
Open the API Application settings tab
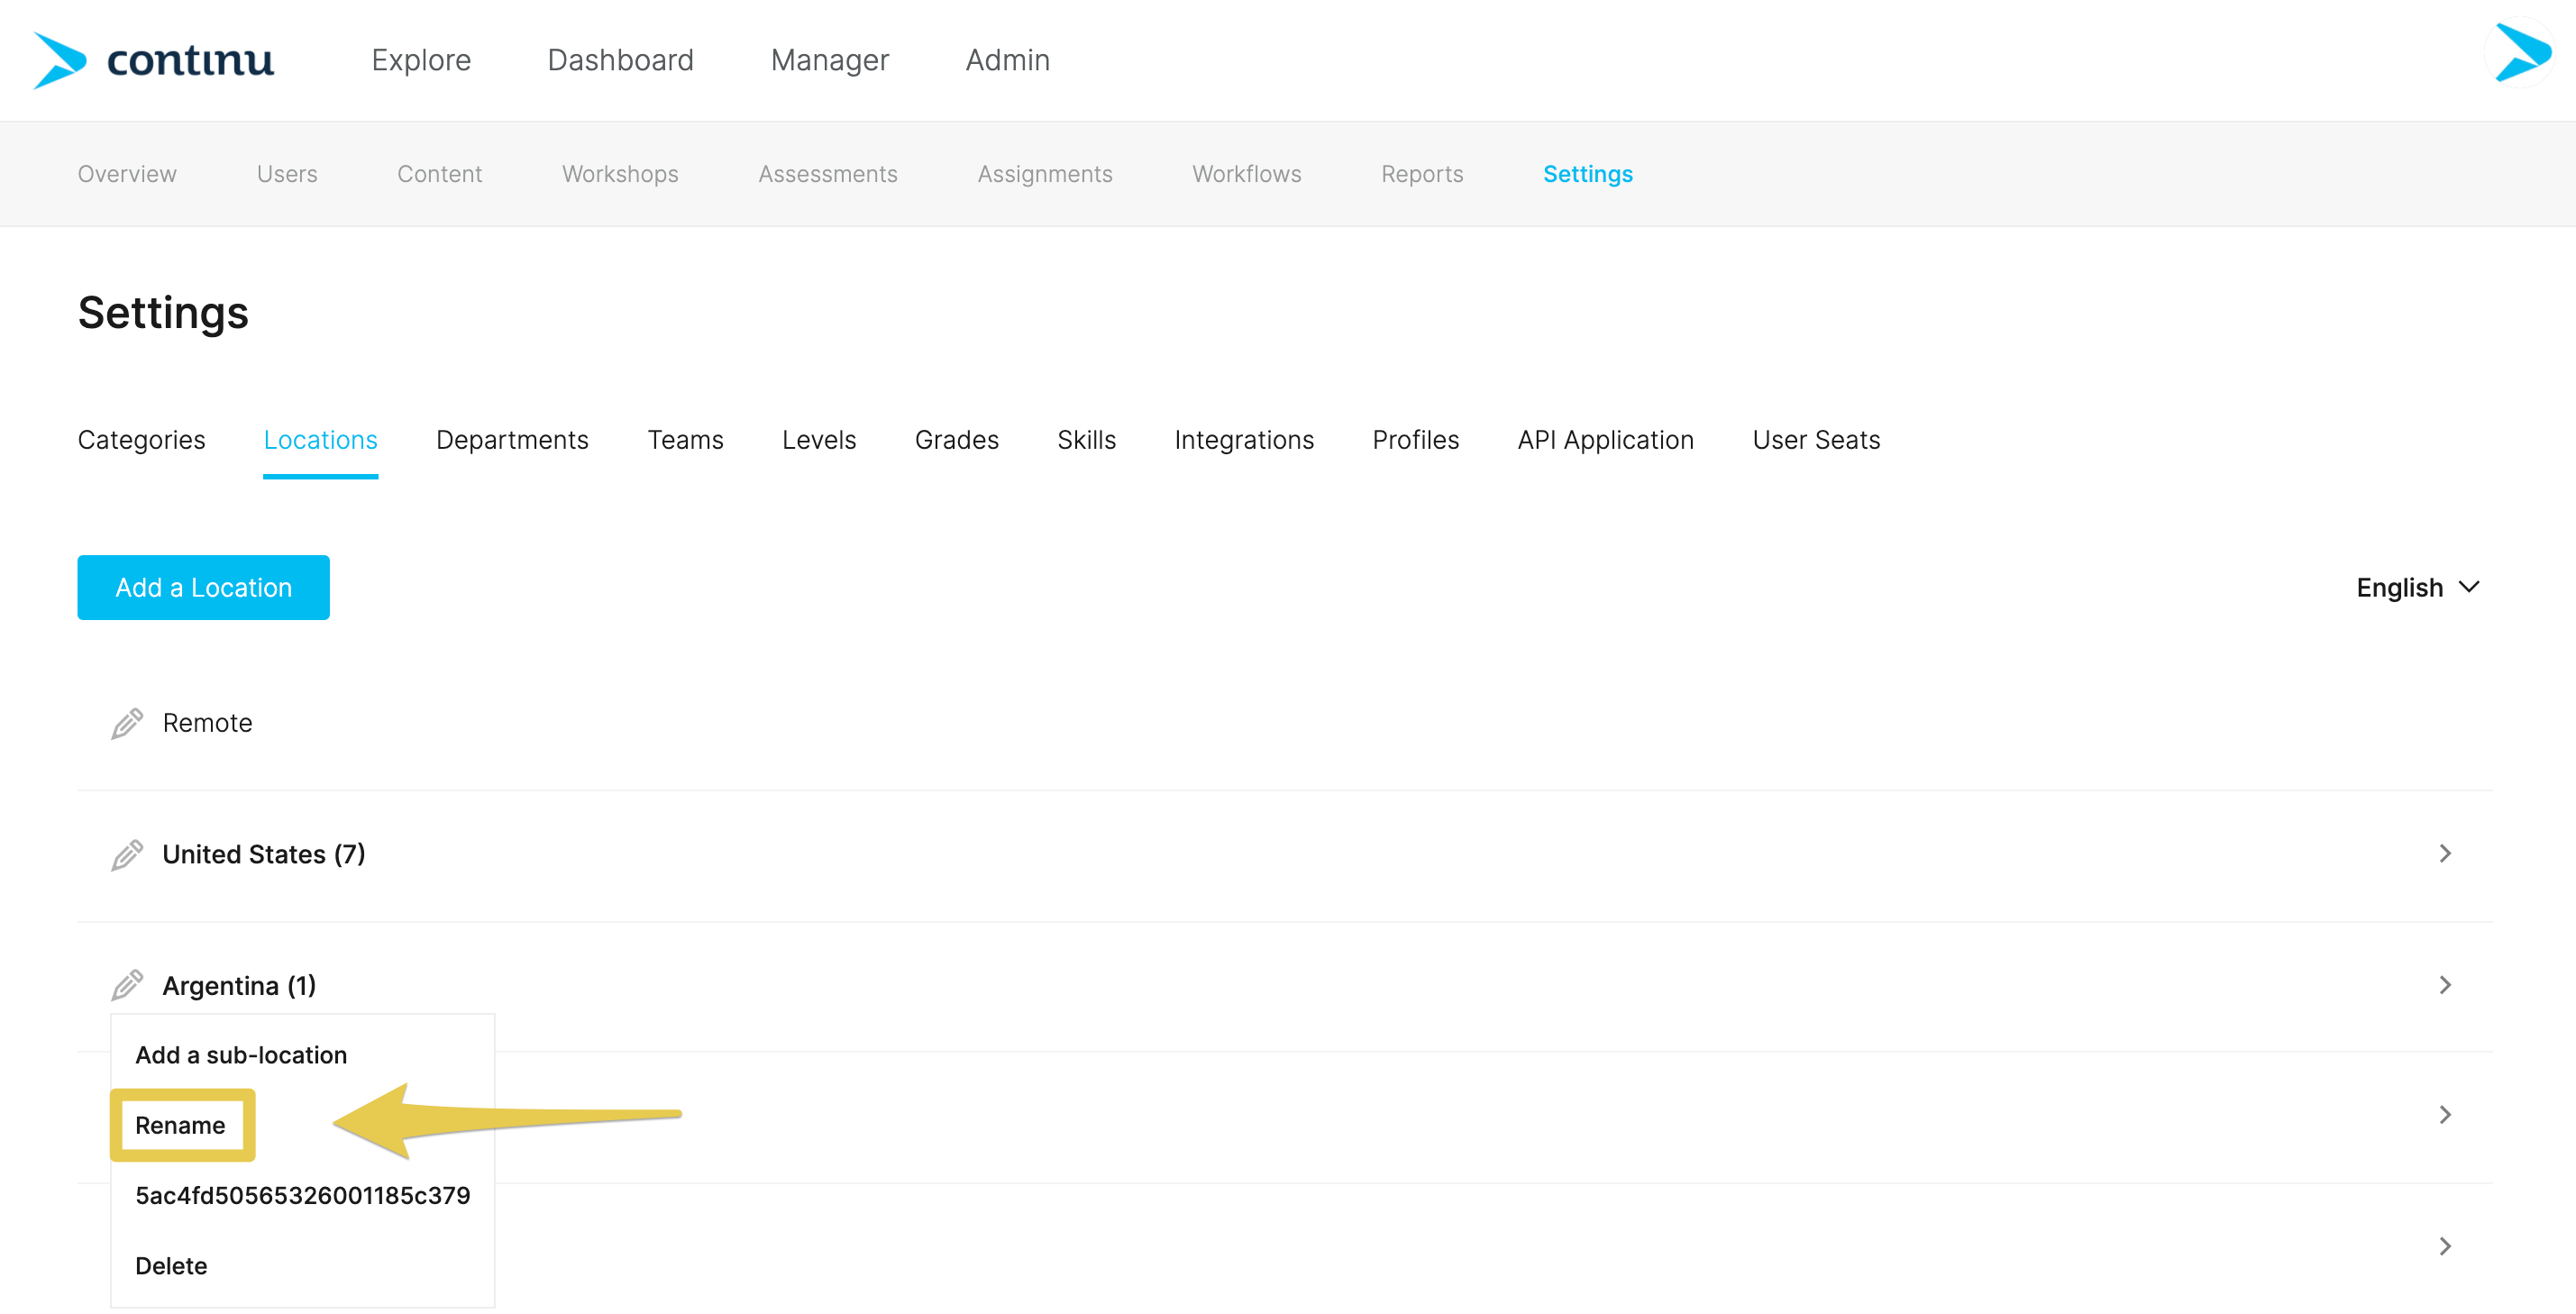click(x=1606, y=441)
